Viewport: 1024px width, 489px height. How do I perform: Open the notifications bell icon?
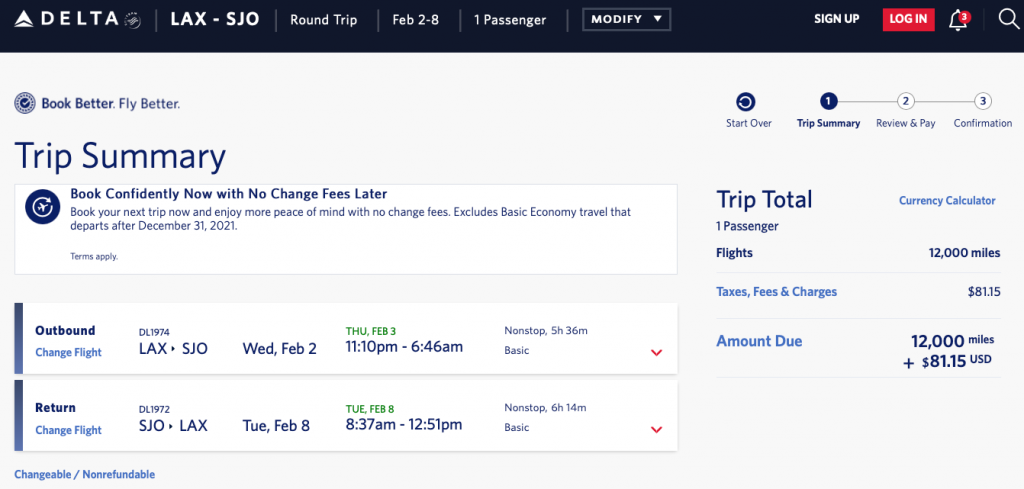click(x=958, y=19)
